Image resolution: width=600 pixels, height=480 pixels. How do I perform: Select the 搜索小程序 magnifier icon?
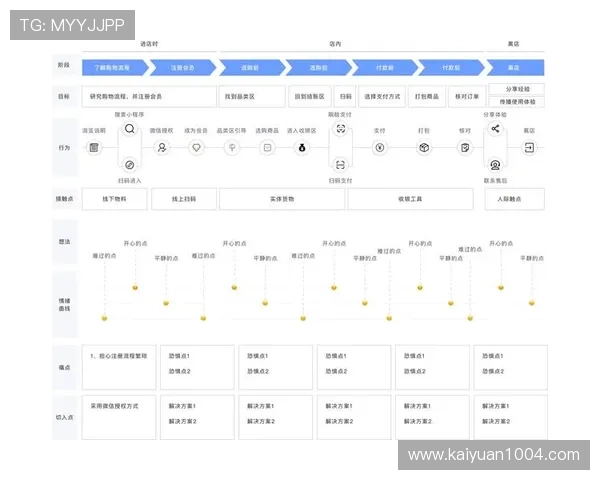(129, 129)
